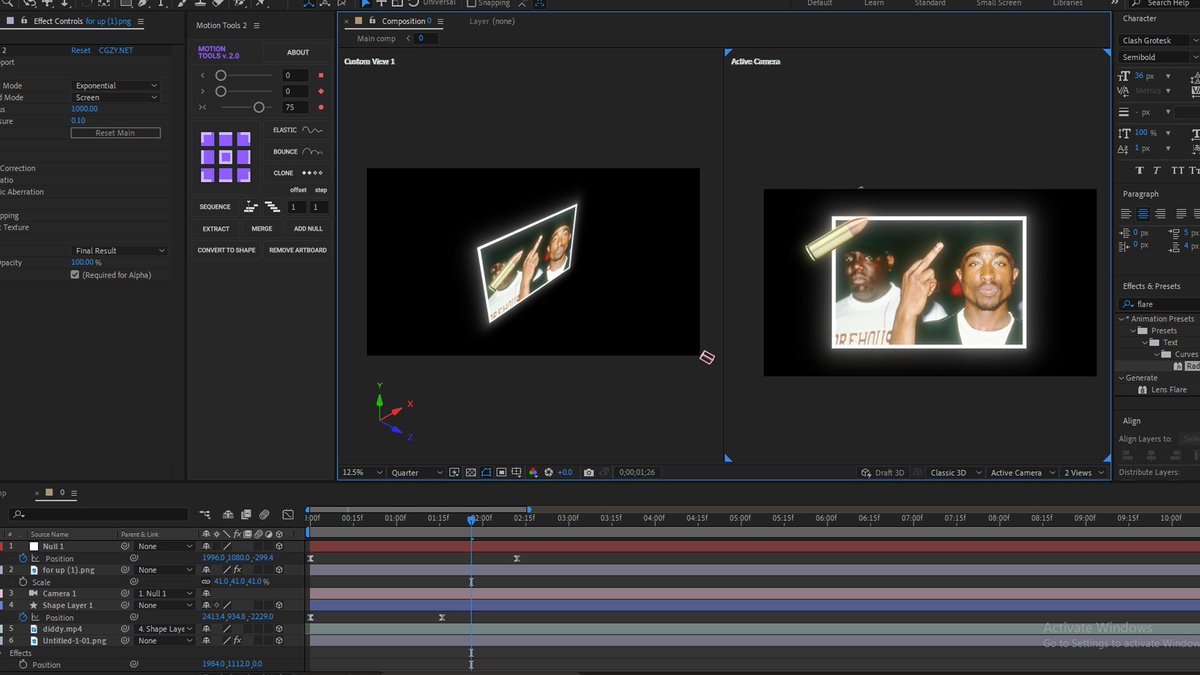
Task: Click the Null 1 Position stopwatch
Action: (23, 558)
